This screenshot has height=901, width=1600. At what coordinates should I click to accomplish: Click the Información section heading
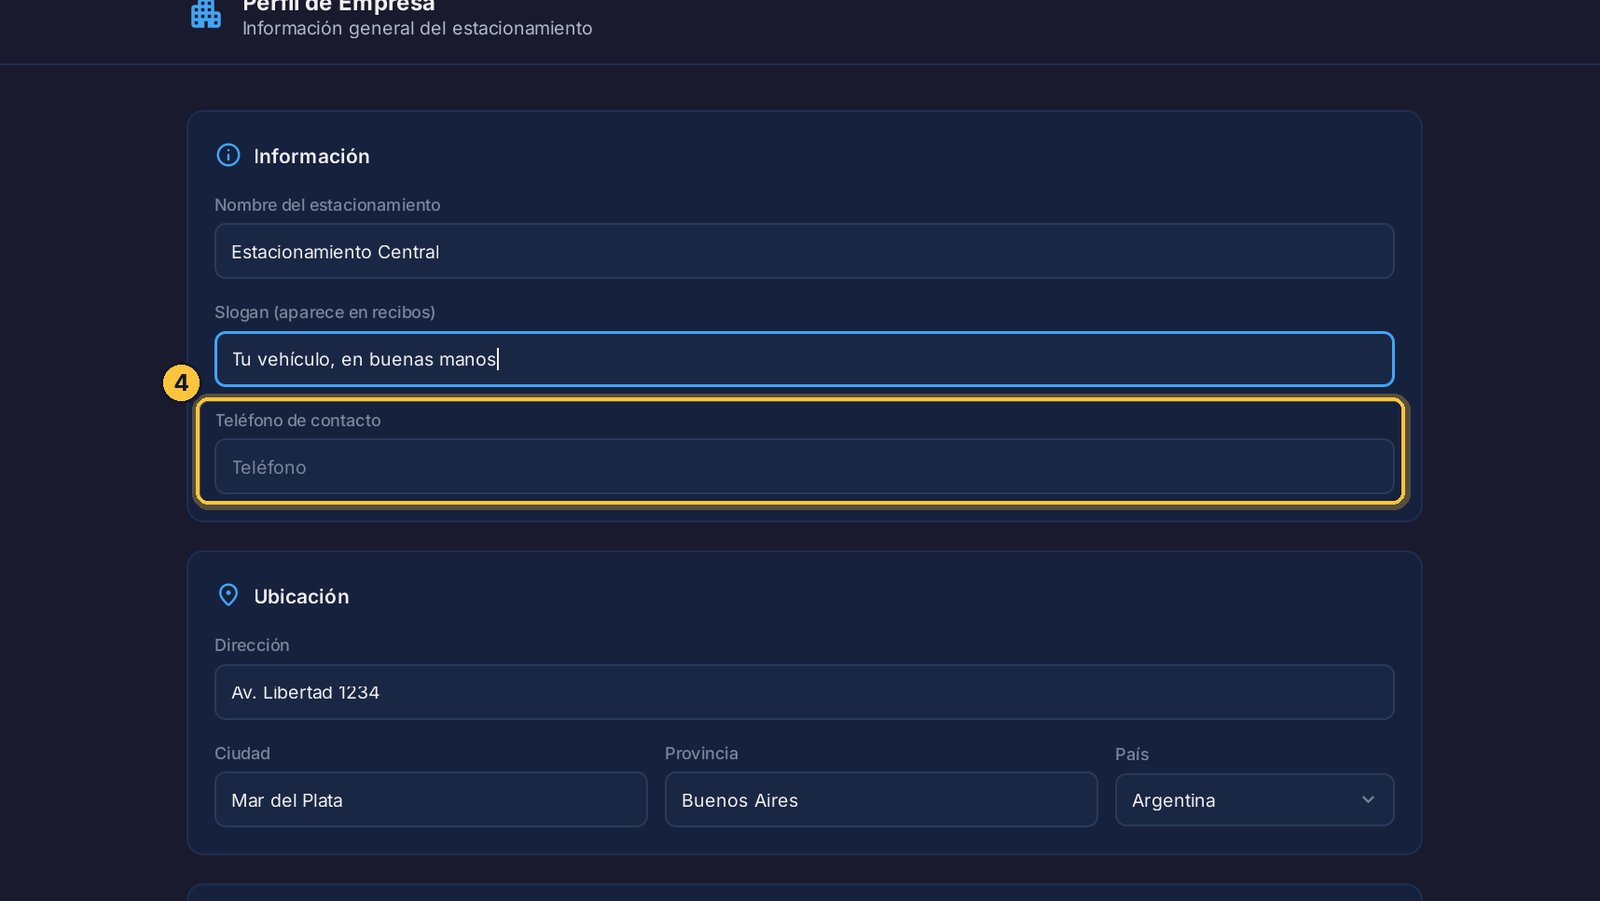tap(312, 156)
